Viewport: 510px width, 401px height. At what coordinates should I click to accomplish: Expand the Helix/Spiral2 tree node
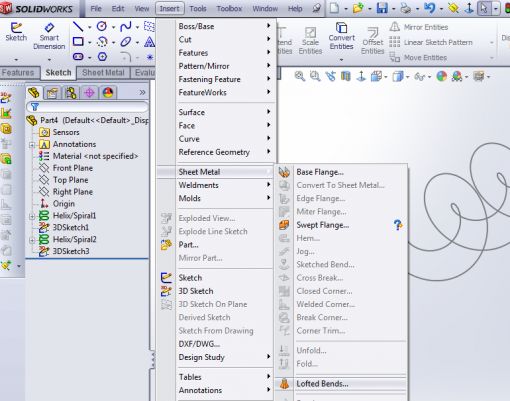[x=32, y=240]
